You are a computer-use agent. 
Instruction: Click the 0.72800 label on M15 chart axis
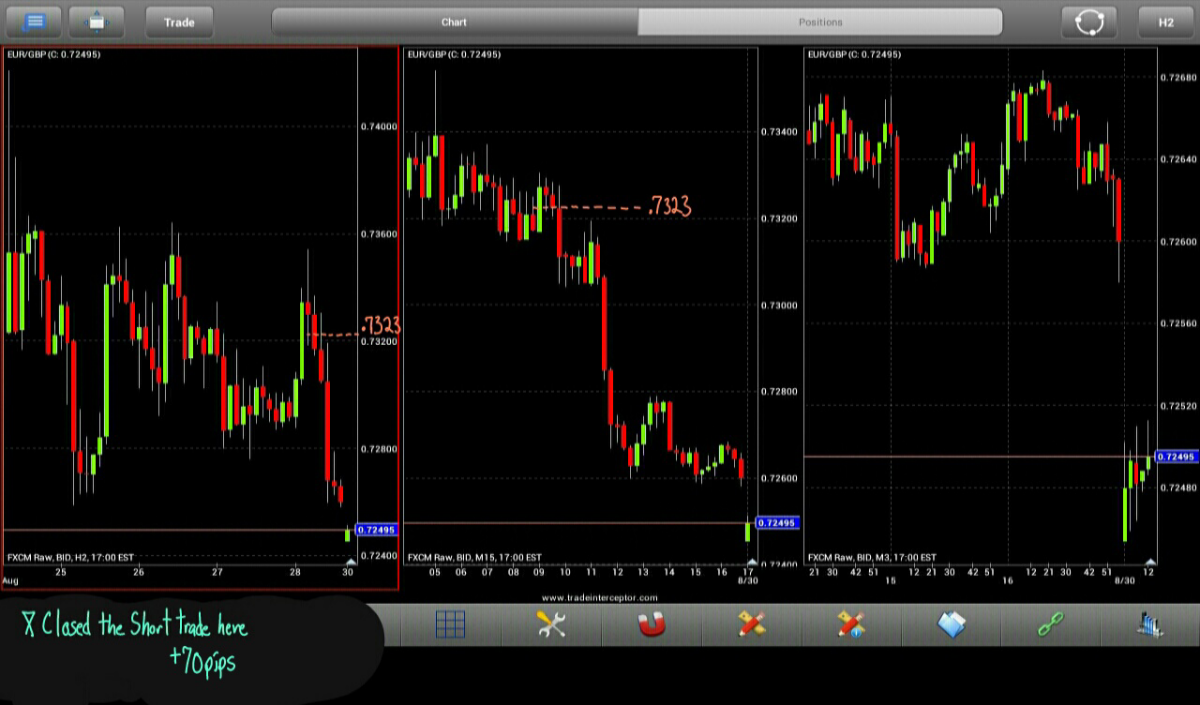click(779, 391)
